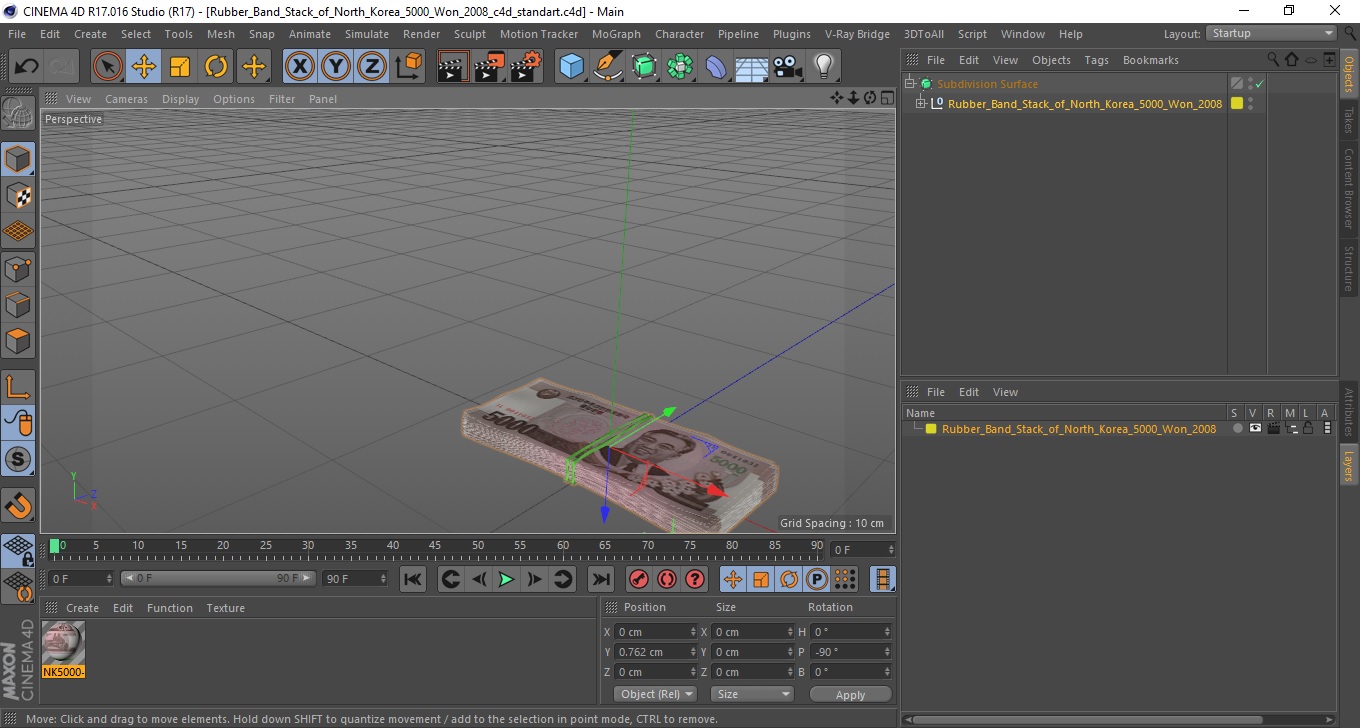1360x728 pixels.
Task: Play the animation forwards
Action: (506, 579)
